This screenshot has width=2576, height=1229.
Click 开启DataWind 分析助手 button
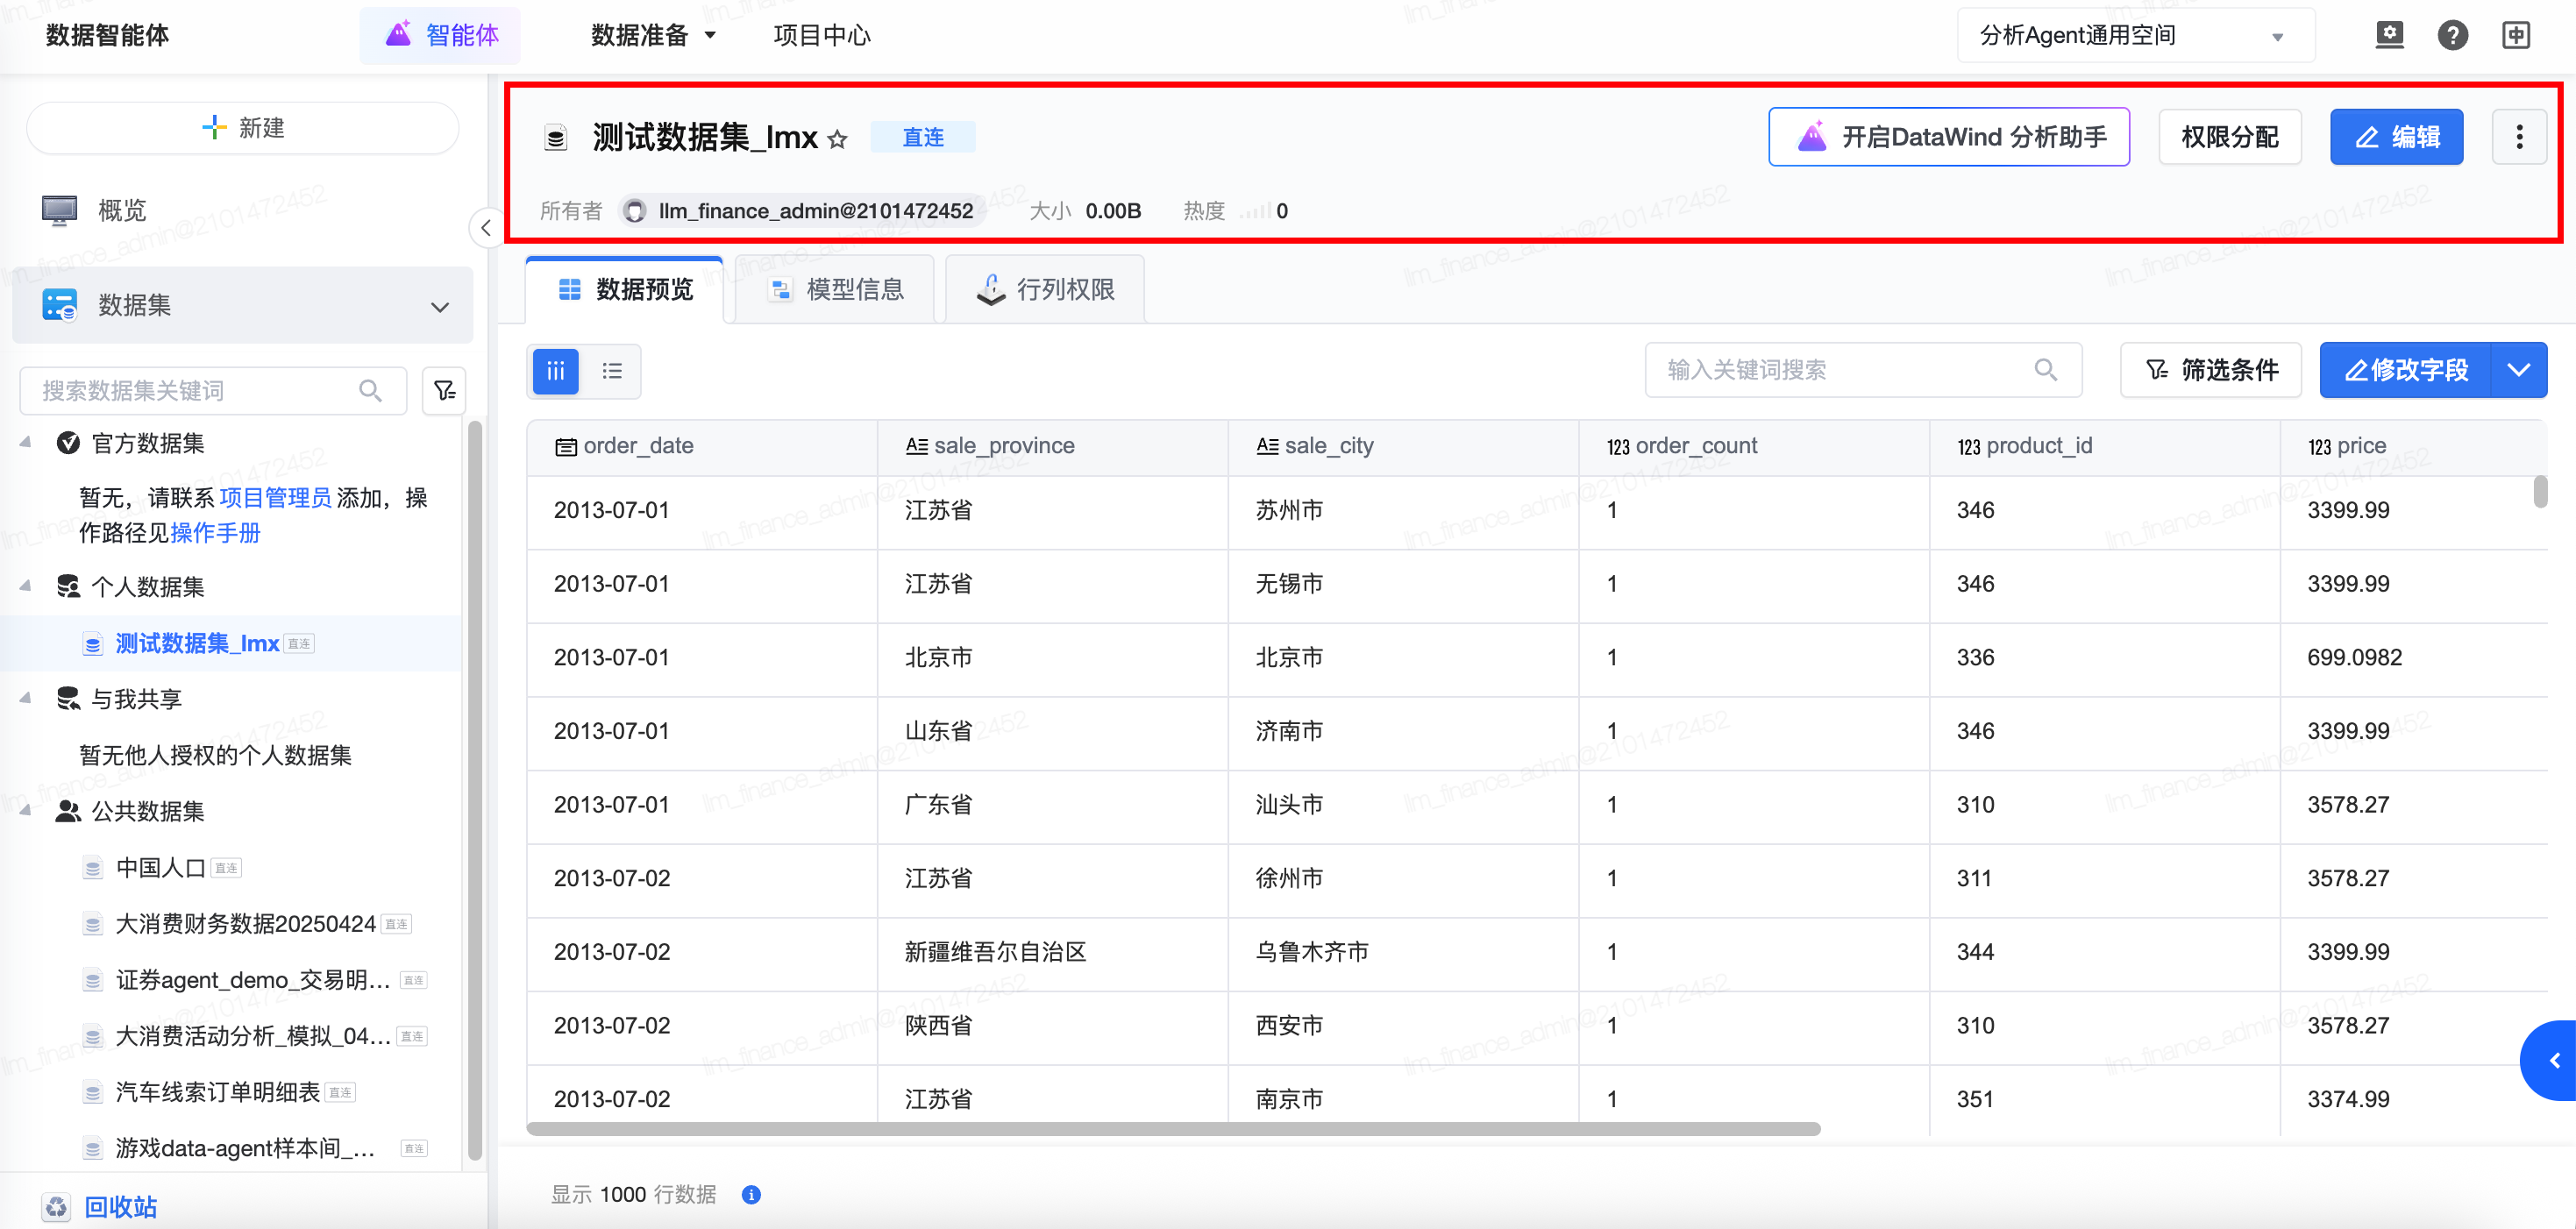coord(1948,137)
